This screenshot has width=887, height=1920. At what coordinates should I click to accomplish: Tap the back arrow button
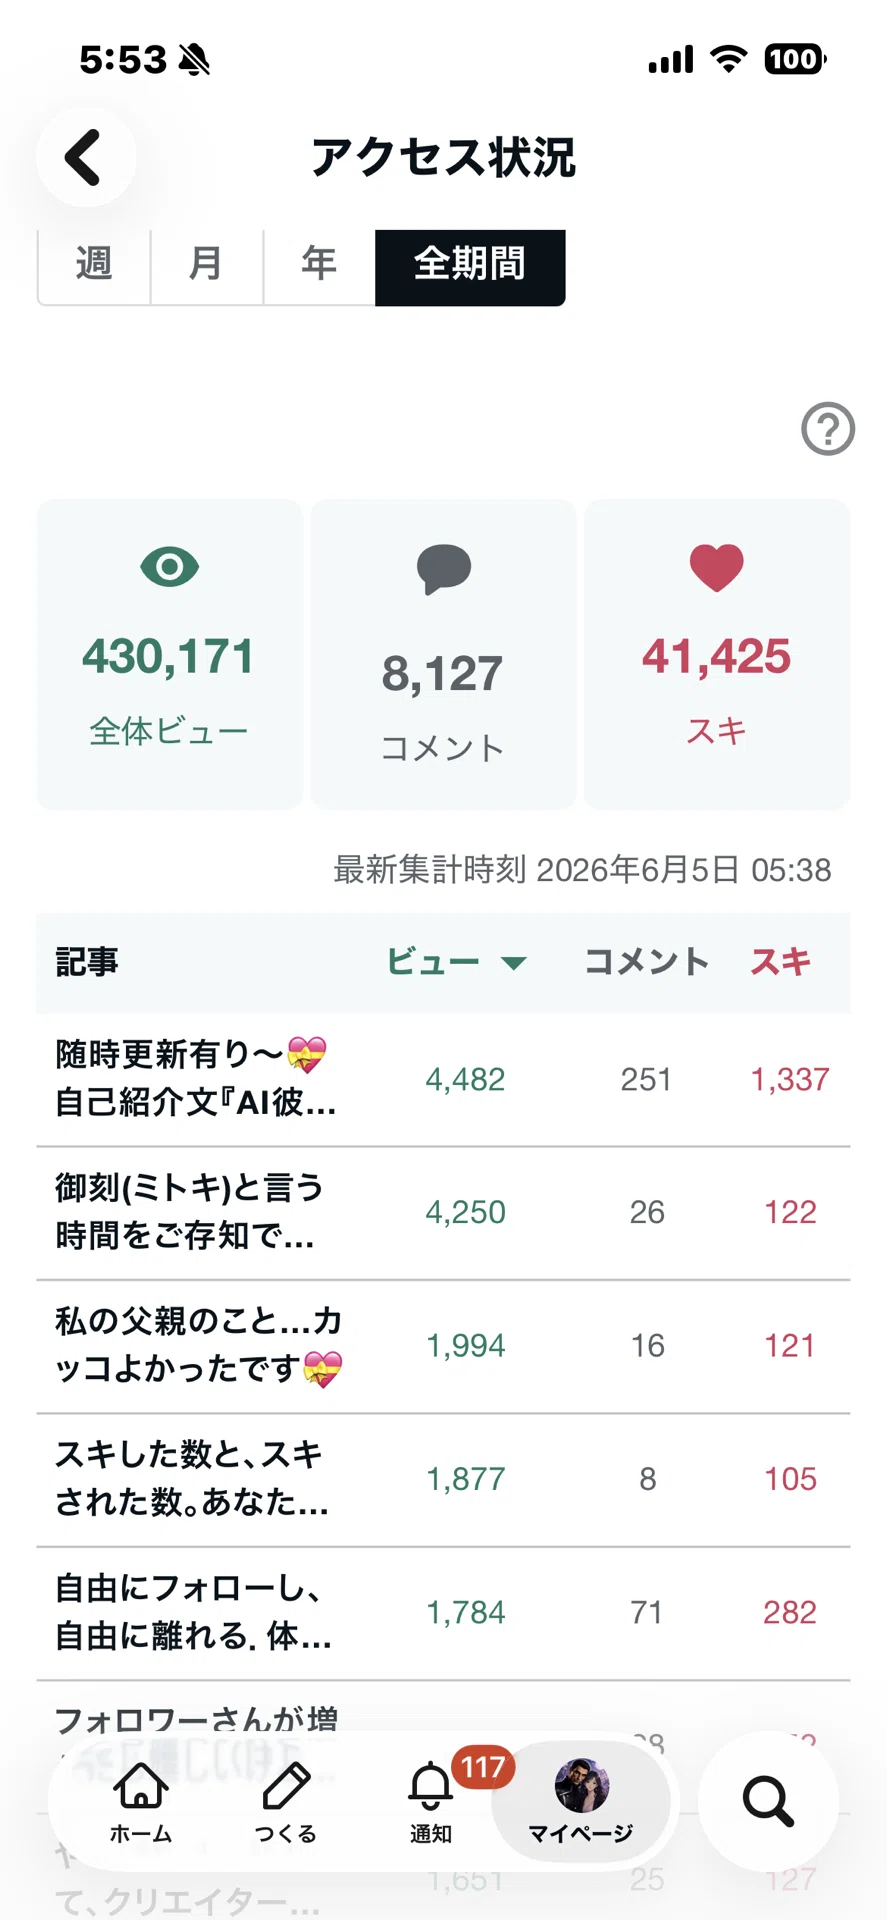tap(86, 157)
